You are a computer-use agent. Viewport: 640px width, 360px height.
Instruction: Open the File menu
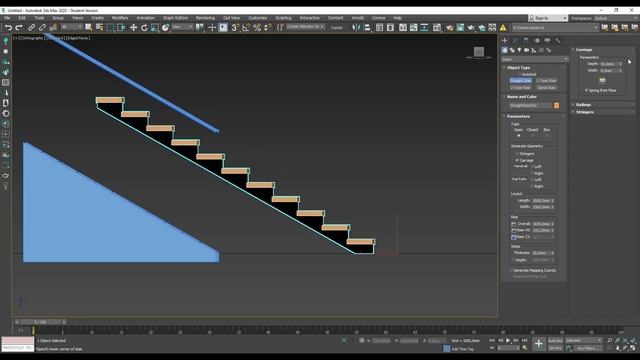pyautogui.click(x=7, y=18)
